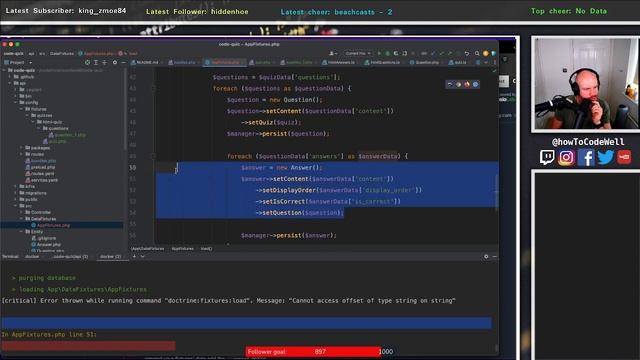Click code-quiz in top navigation breadcrumb
The image size is (640, 360).
(x=13, y=53)
